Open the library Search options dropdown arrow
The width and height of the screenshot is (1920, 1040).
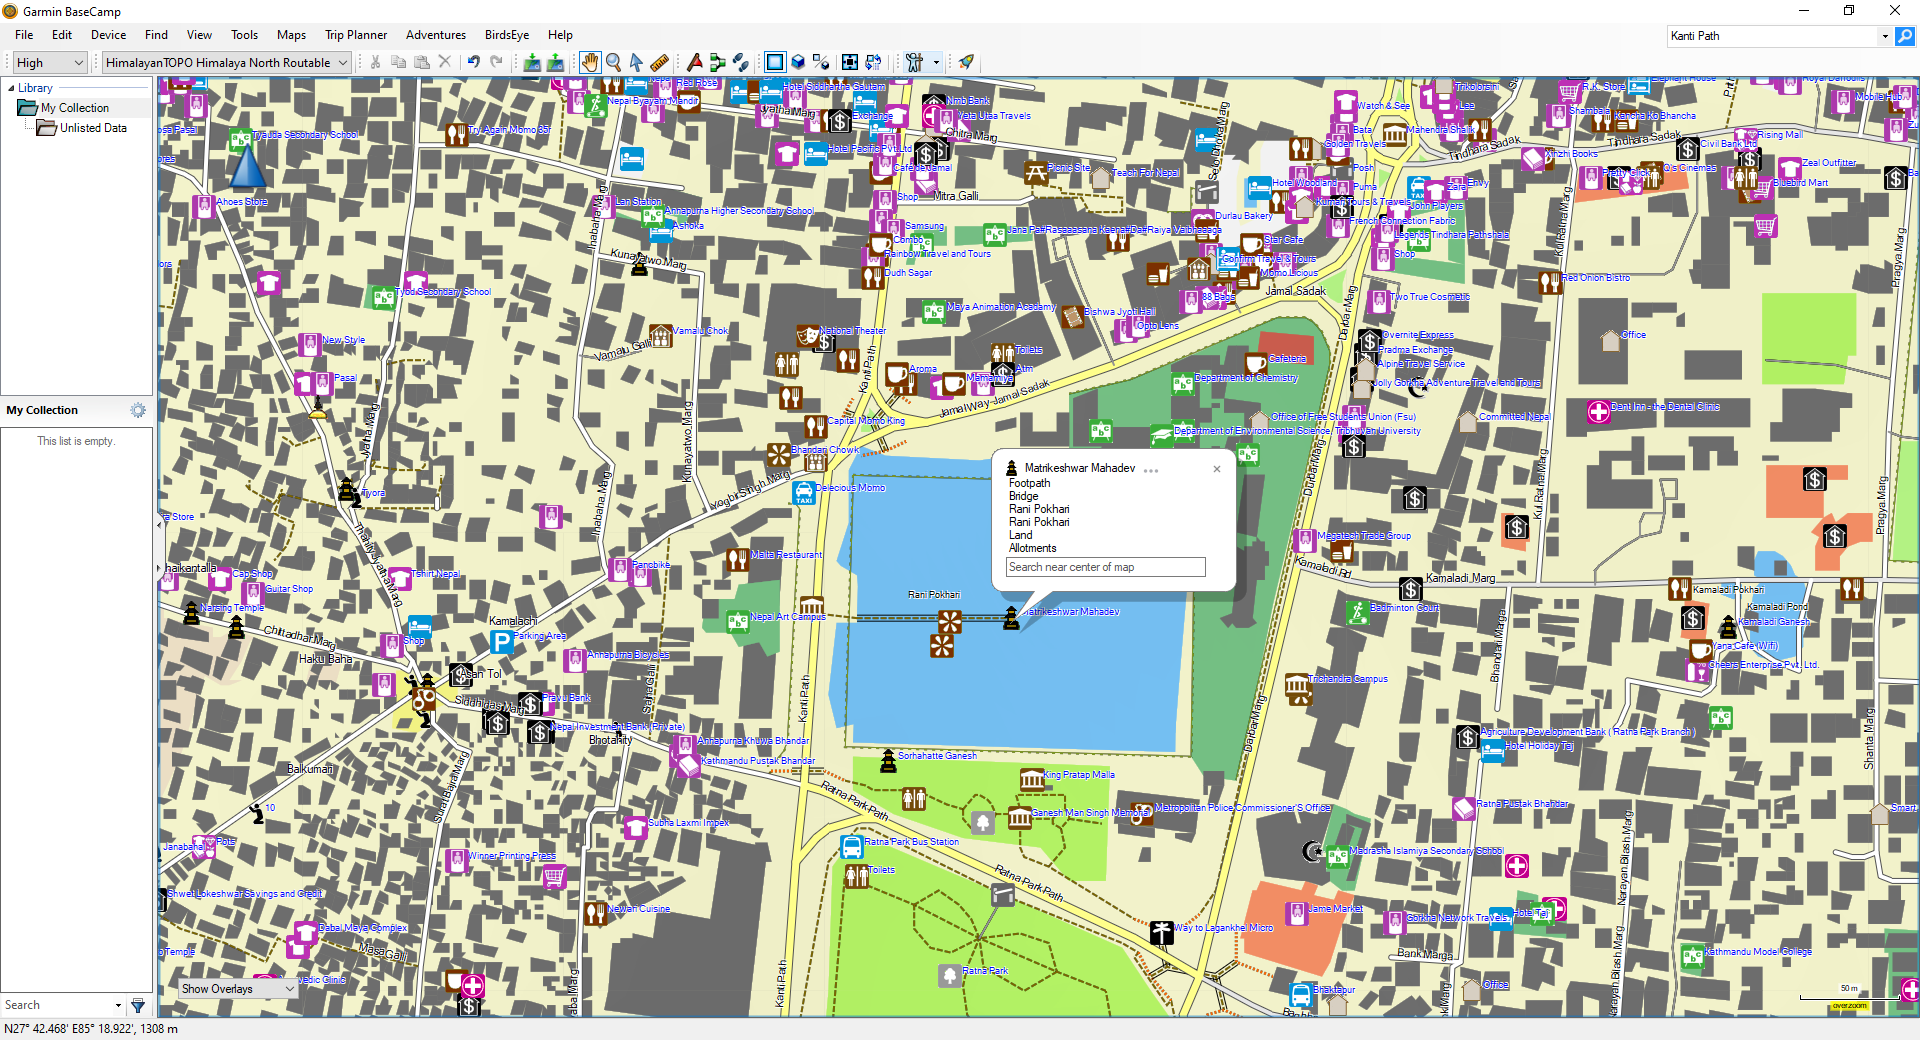click(x=118, y=1005)
